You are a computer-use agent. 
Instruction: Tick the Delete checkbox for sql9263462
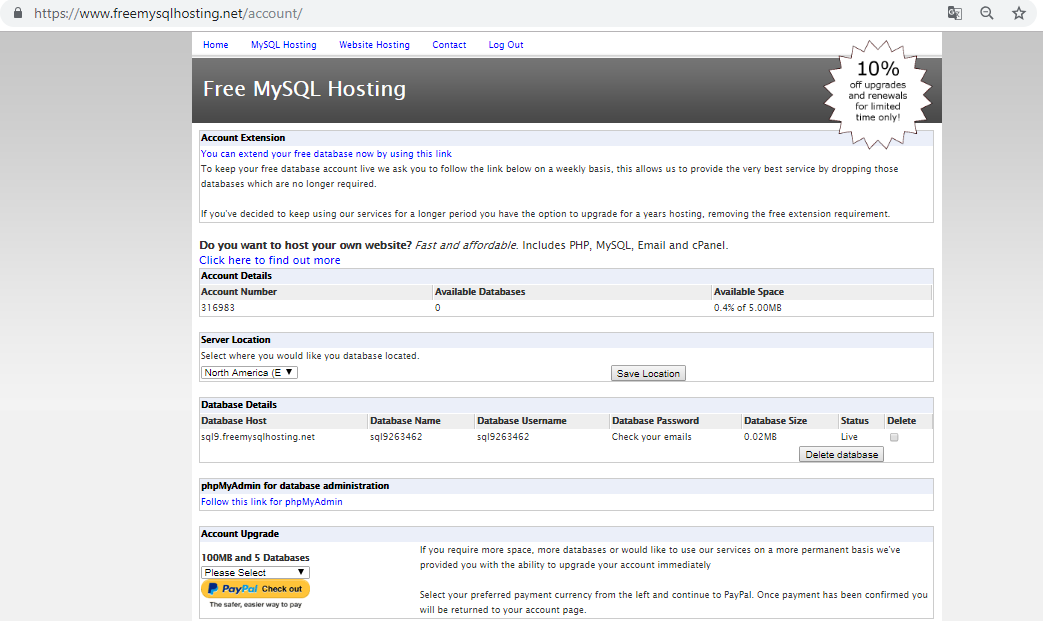click(894, 437)
